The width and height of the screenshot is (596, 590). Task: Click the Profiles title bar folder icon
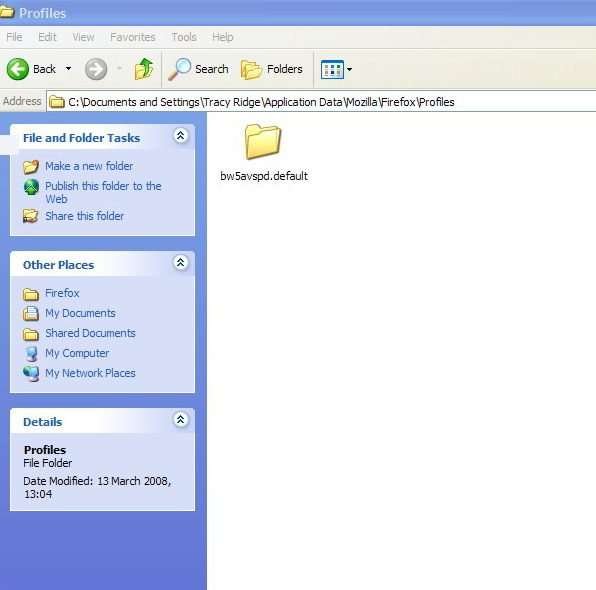click(7, 12)
